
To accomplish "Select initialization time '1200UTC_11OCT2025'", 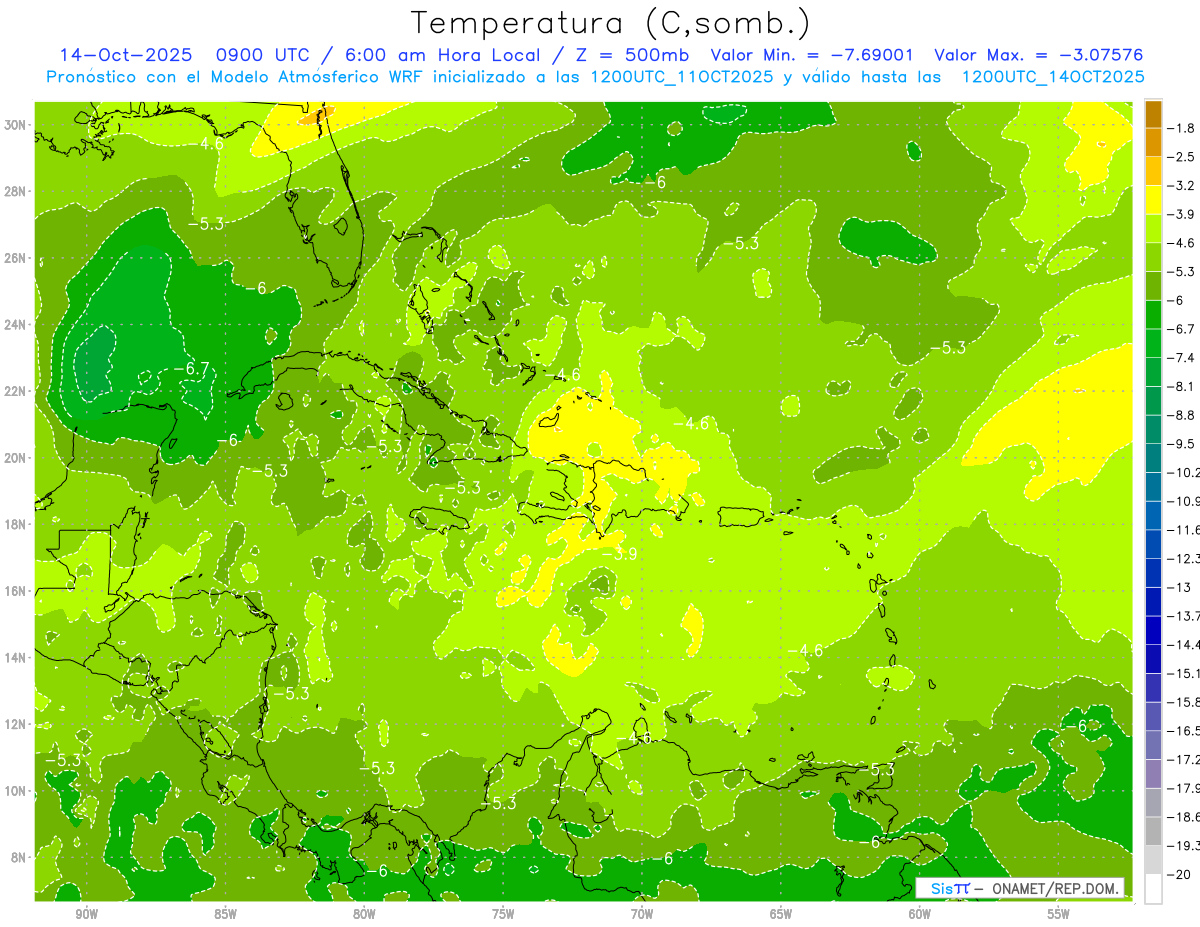I will (682, 76).
